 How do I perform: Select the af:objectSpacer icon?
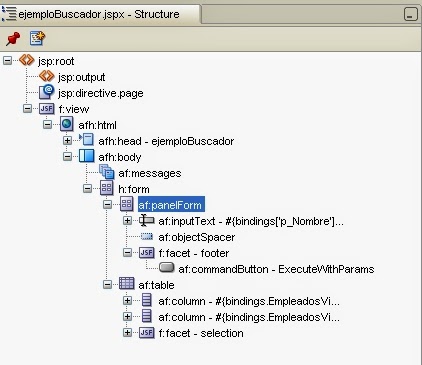point(147,237)
